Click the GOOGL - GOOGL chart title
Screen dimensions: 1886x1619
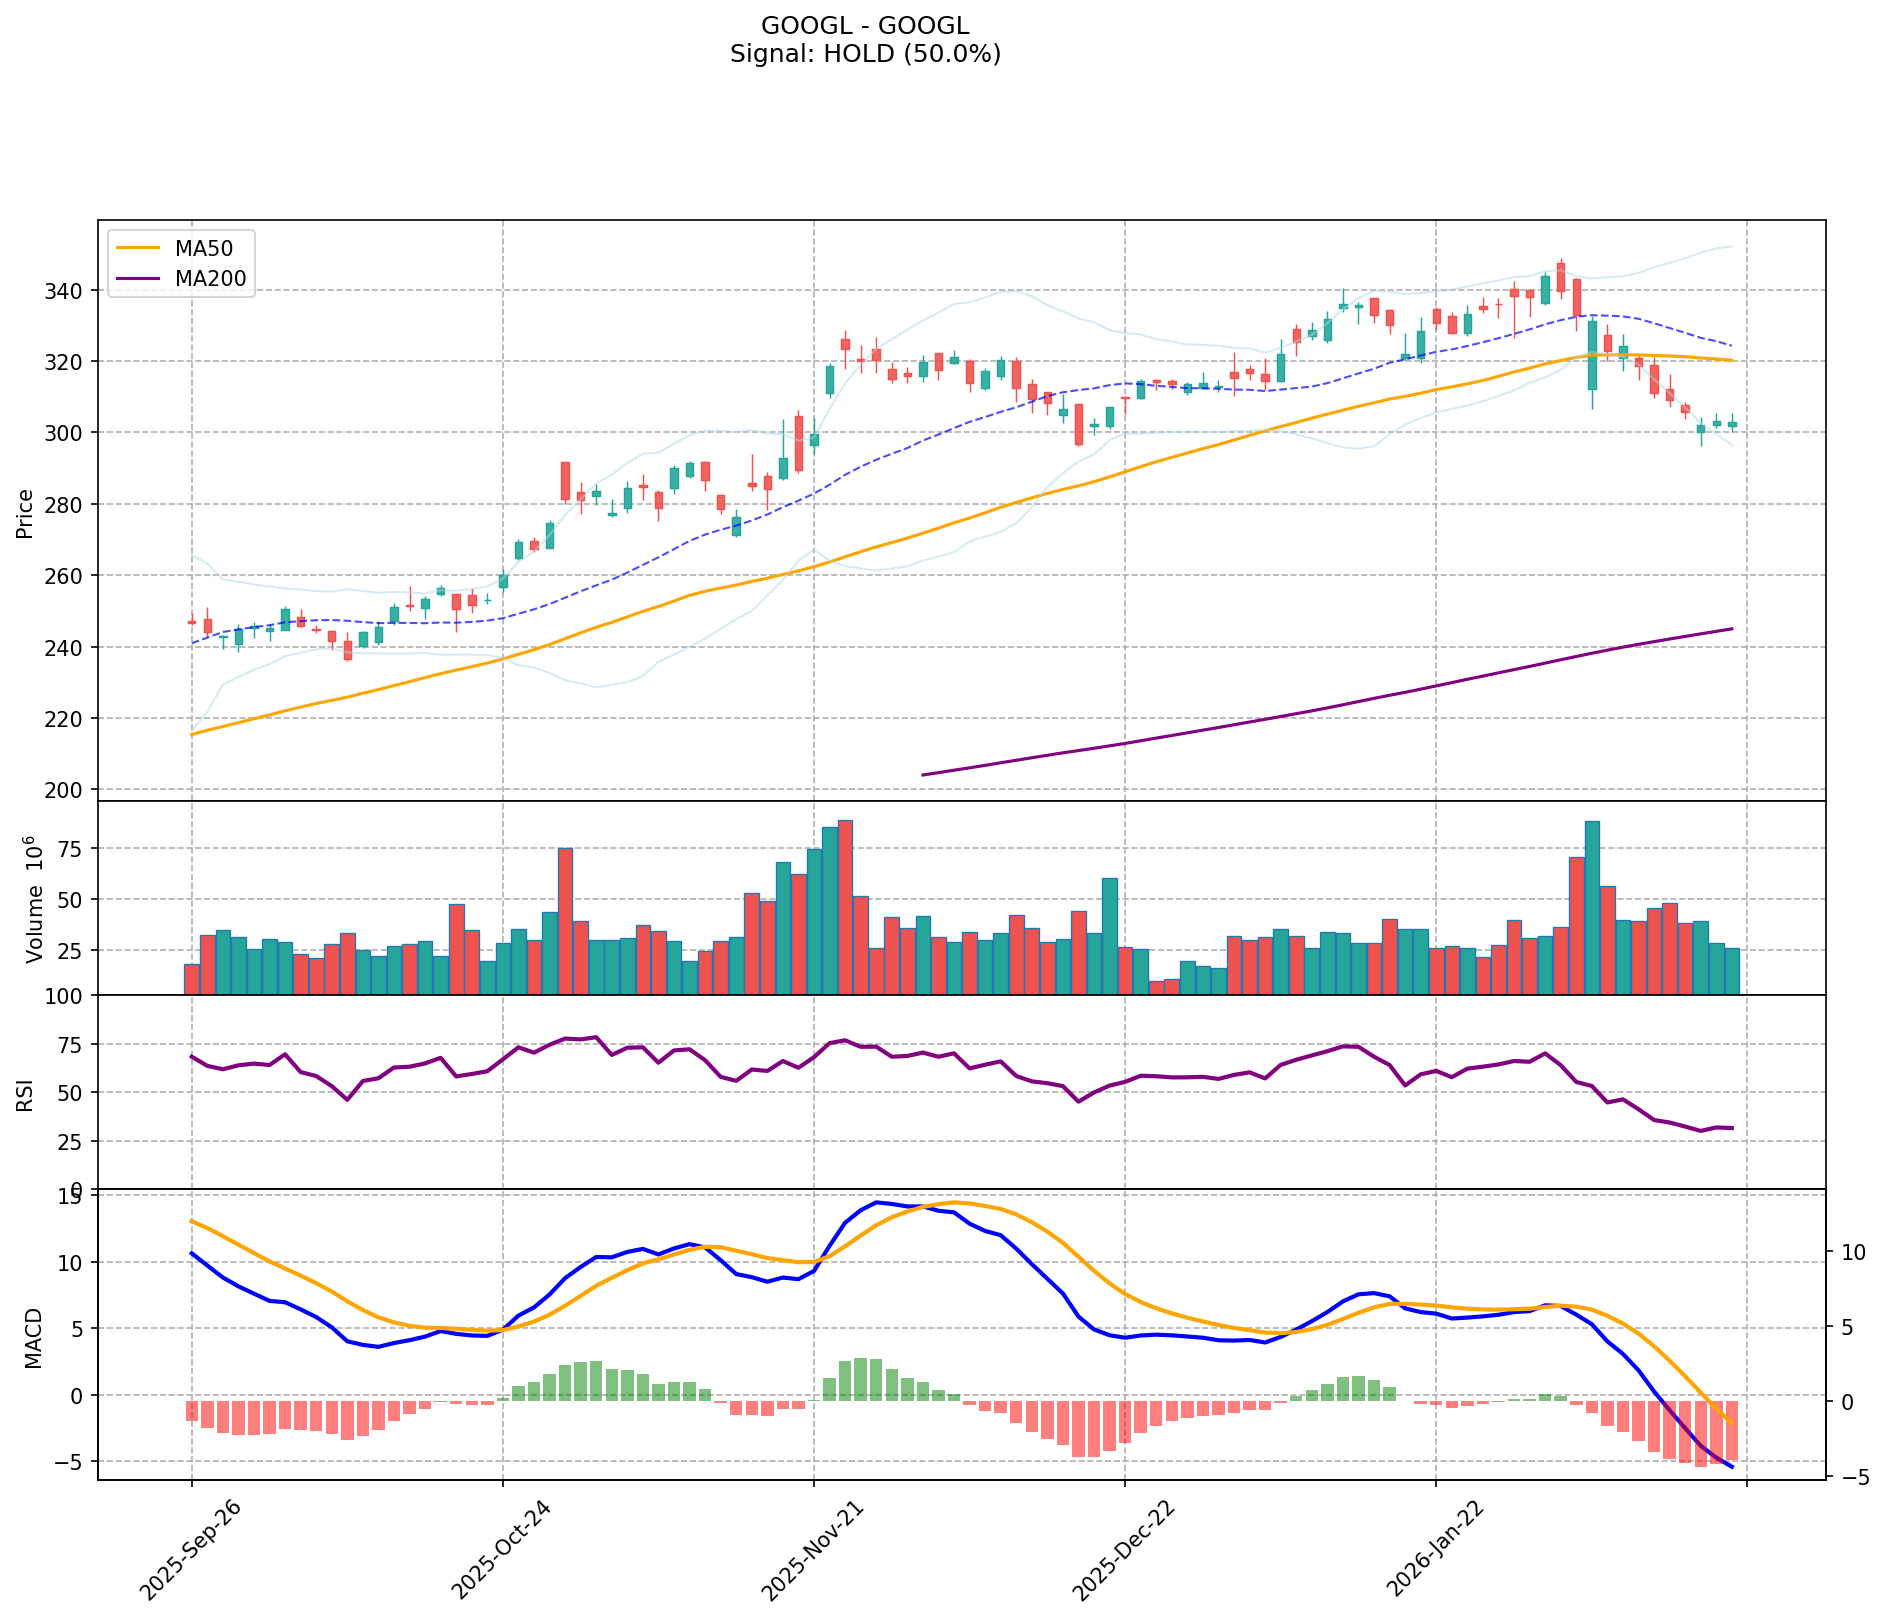click(865, 26)
